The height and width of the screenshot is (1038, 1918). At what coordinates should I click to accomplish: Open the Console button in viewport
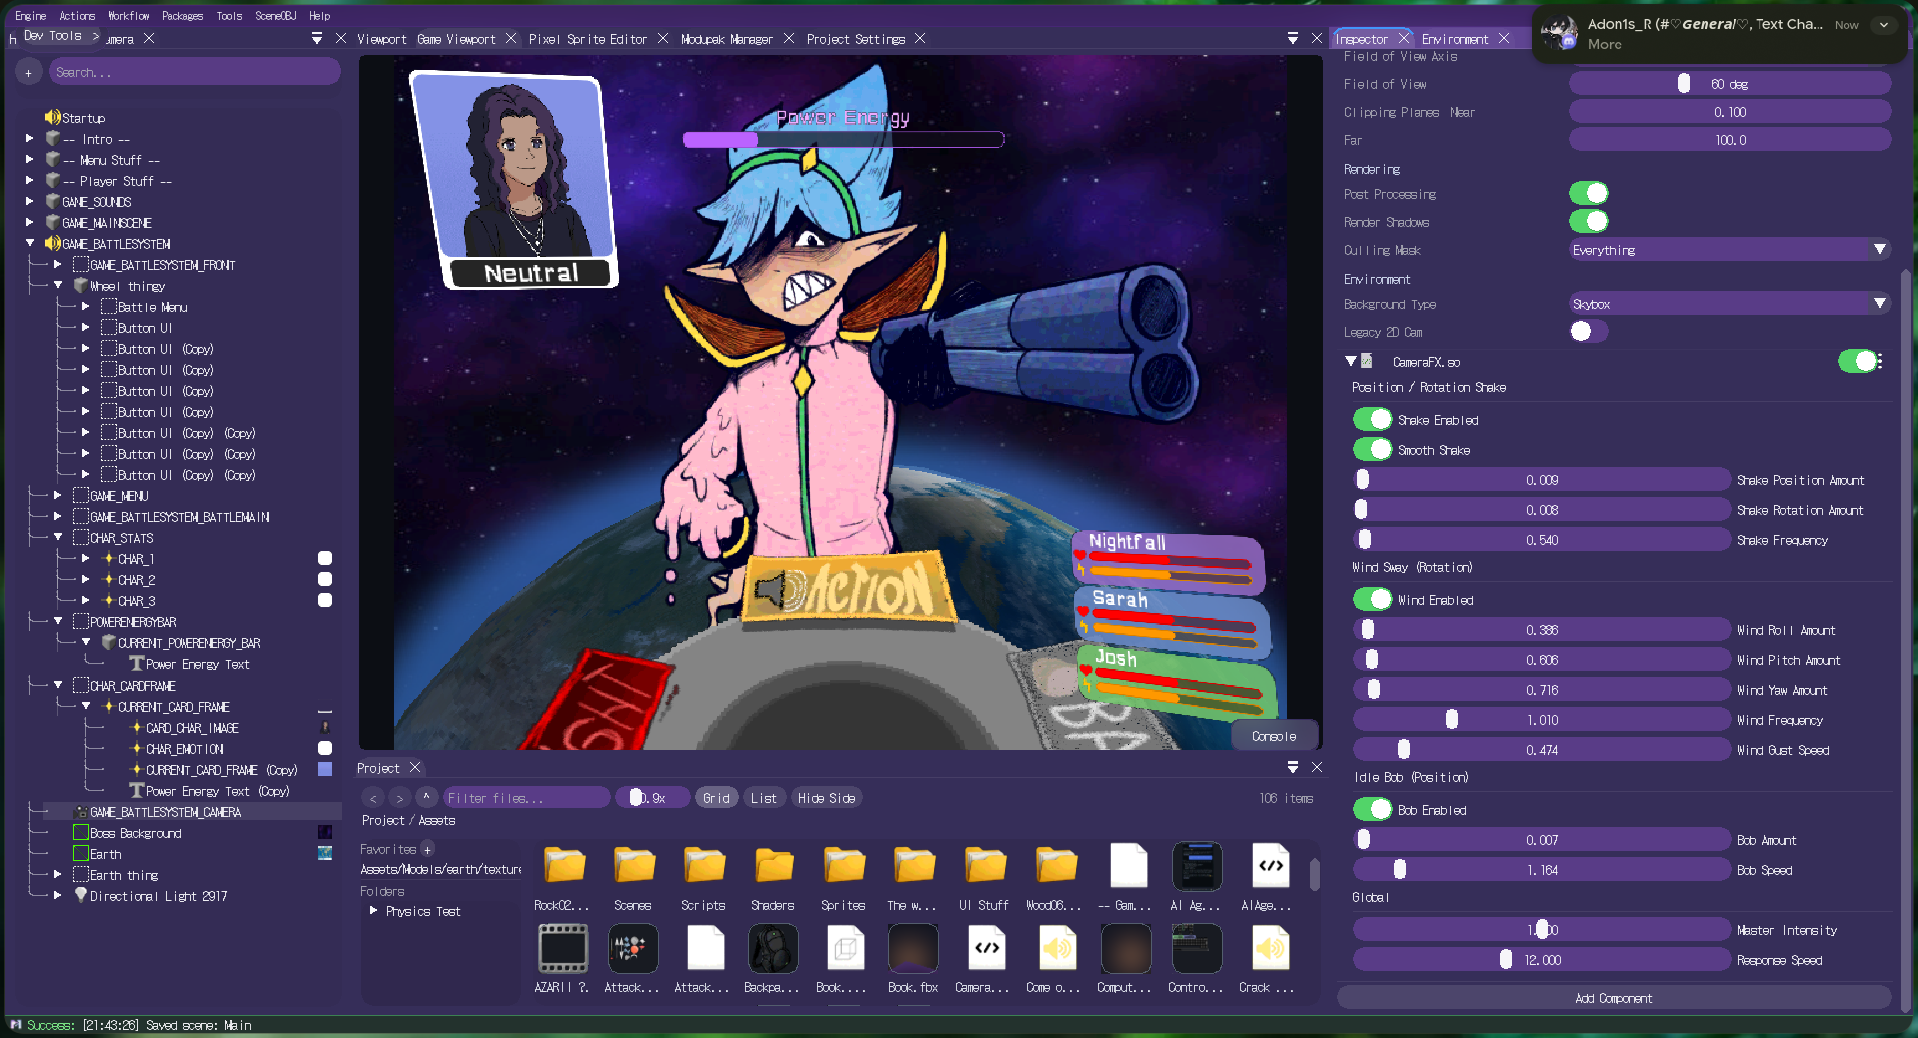pyautogui.click(x=1274, y=736)
